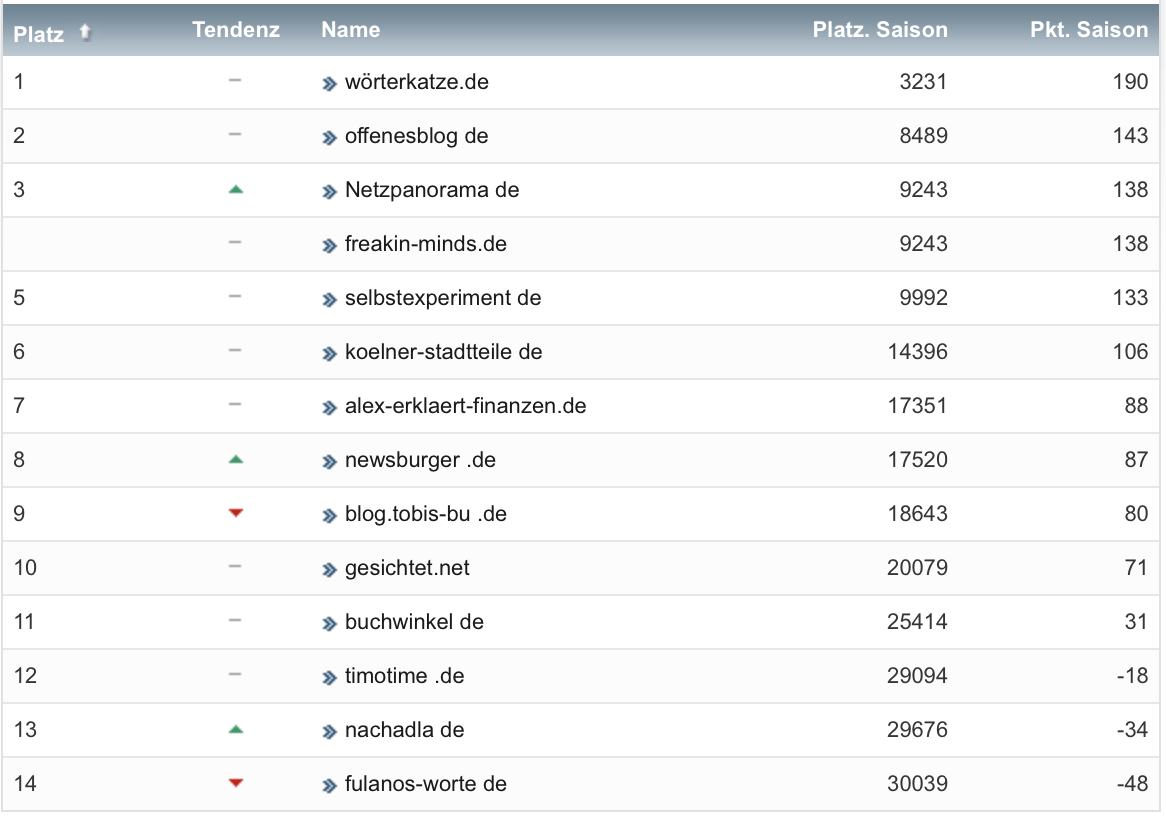Click the rank number 10
The image size is (1166, 816).
tap(25, 568)
